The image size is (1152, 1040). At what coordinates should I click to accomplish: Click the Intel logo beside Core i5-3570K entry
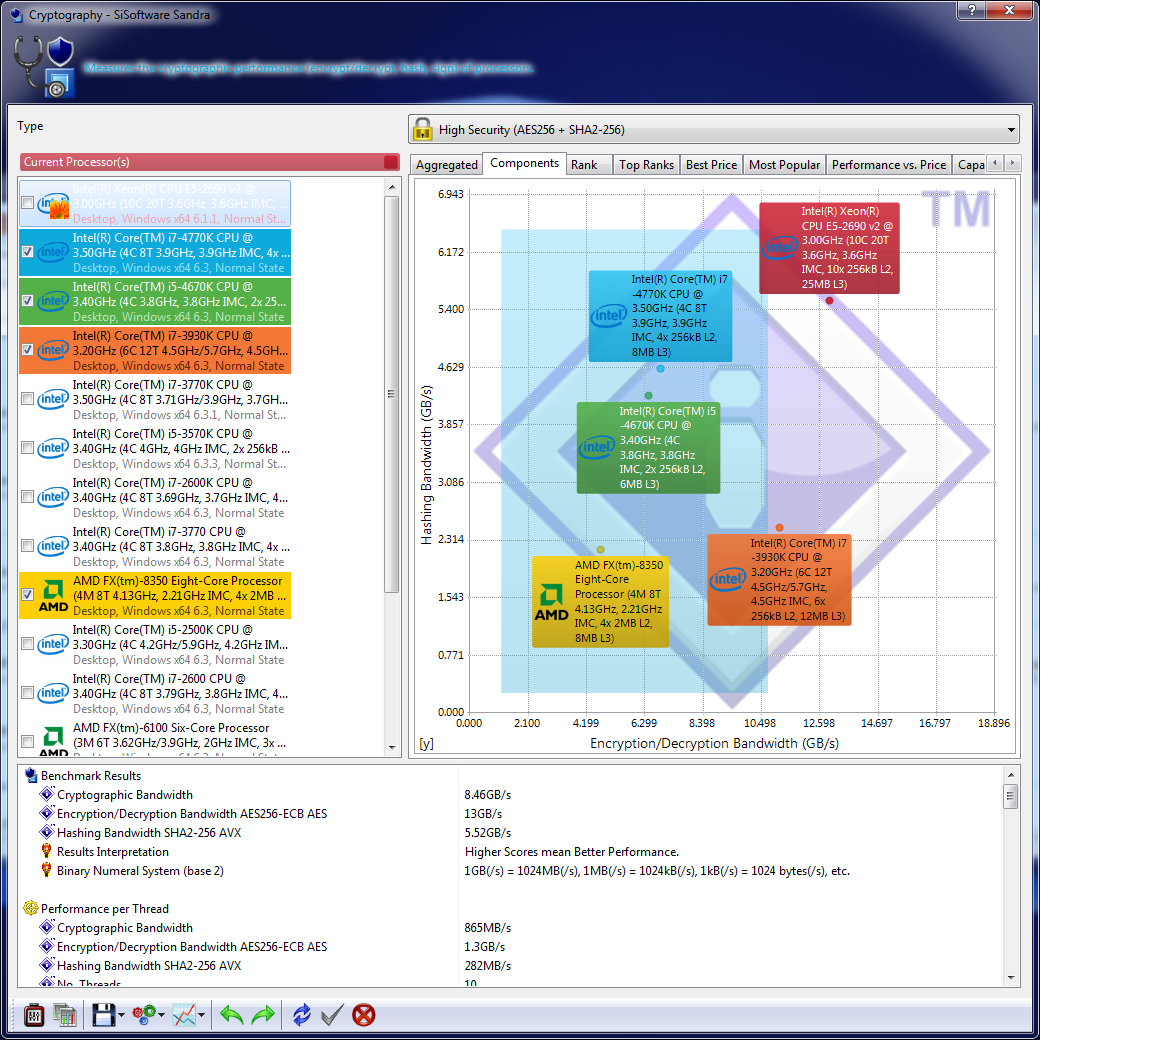pos(53,448)
